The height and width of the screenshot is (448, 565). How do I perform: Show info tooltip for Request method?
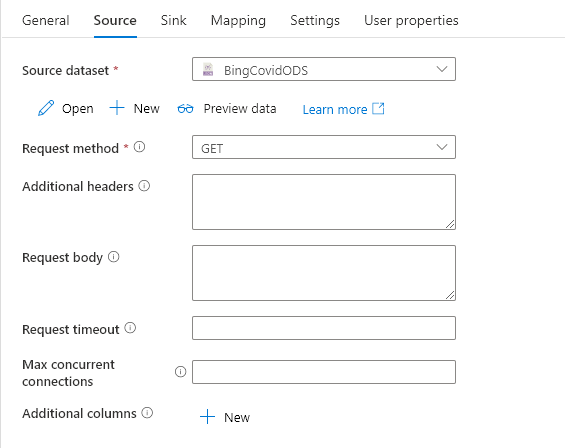139,147
